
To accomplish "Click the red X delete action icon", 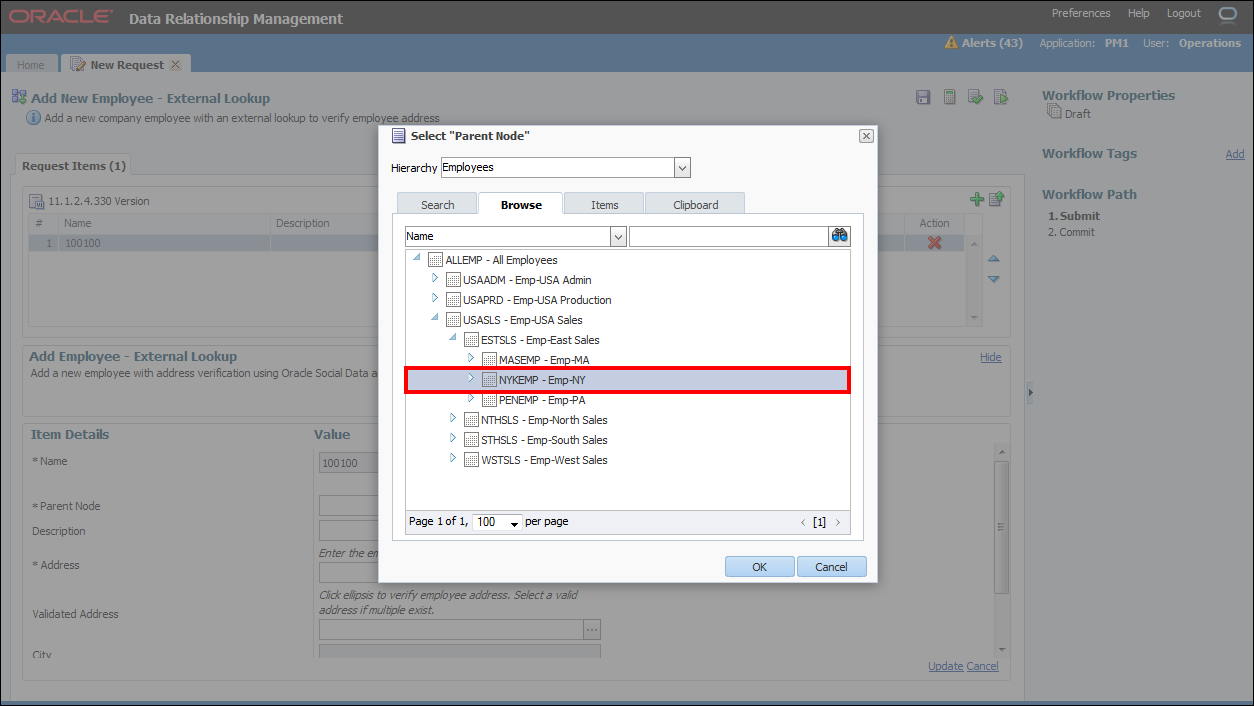I will 935,243.
